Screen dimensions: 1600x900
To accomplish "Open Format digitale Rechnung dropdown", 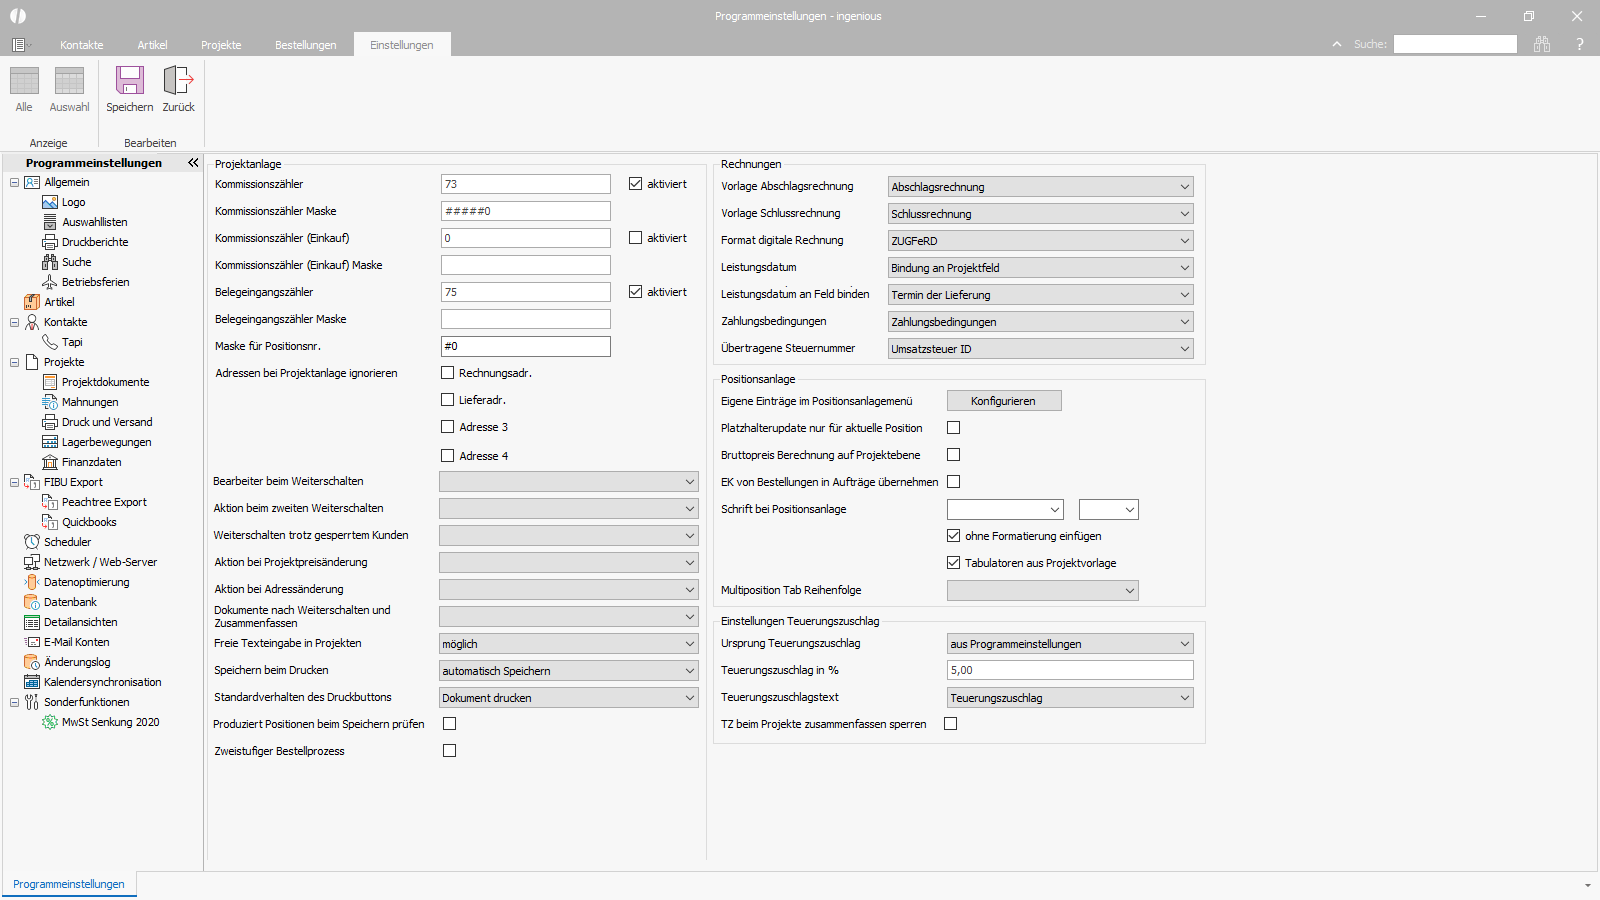I will pos(1040,241).
